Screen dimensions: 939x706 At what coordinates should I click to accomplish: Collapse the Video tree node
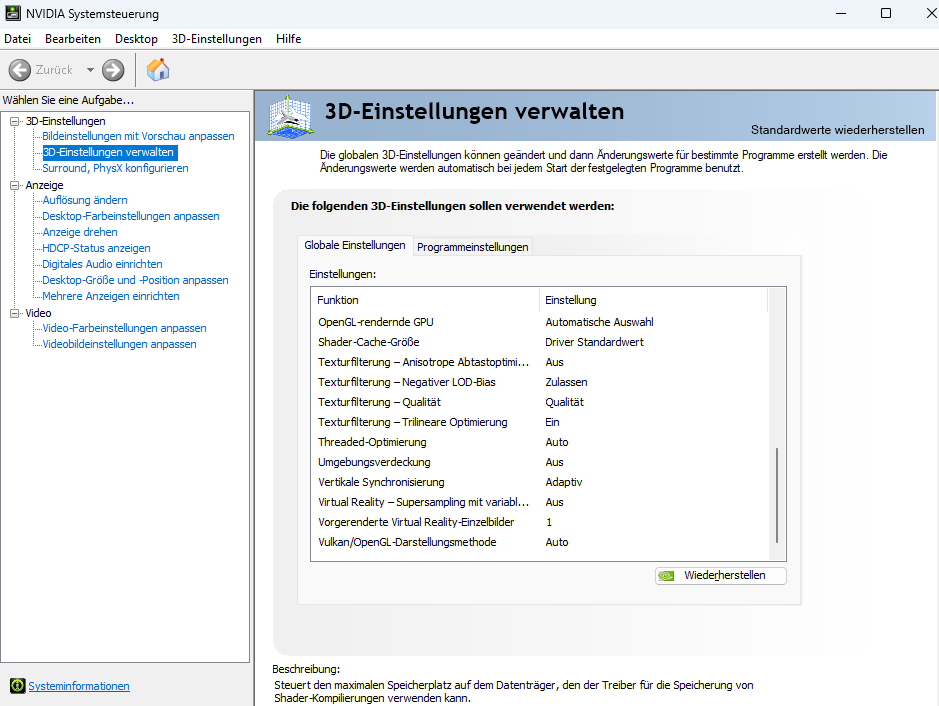point(14,313)
